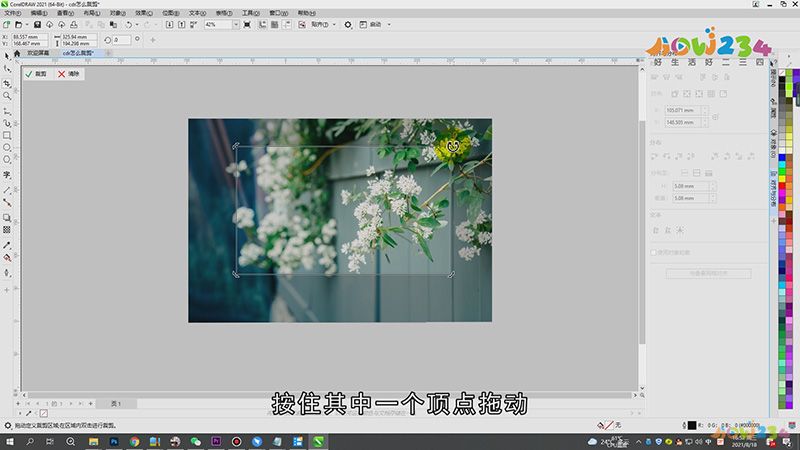This screenshot has height=450, width=800.
Task: Click the Home icon on tab bar
Action: [17, 53]
